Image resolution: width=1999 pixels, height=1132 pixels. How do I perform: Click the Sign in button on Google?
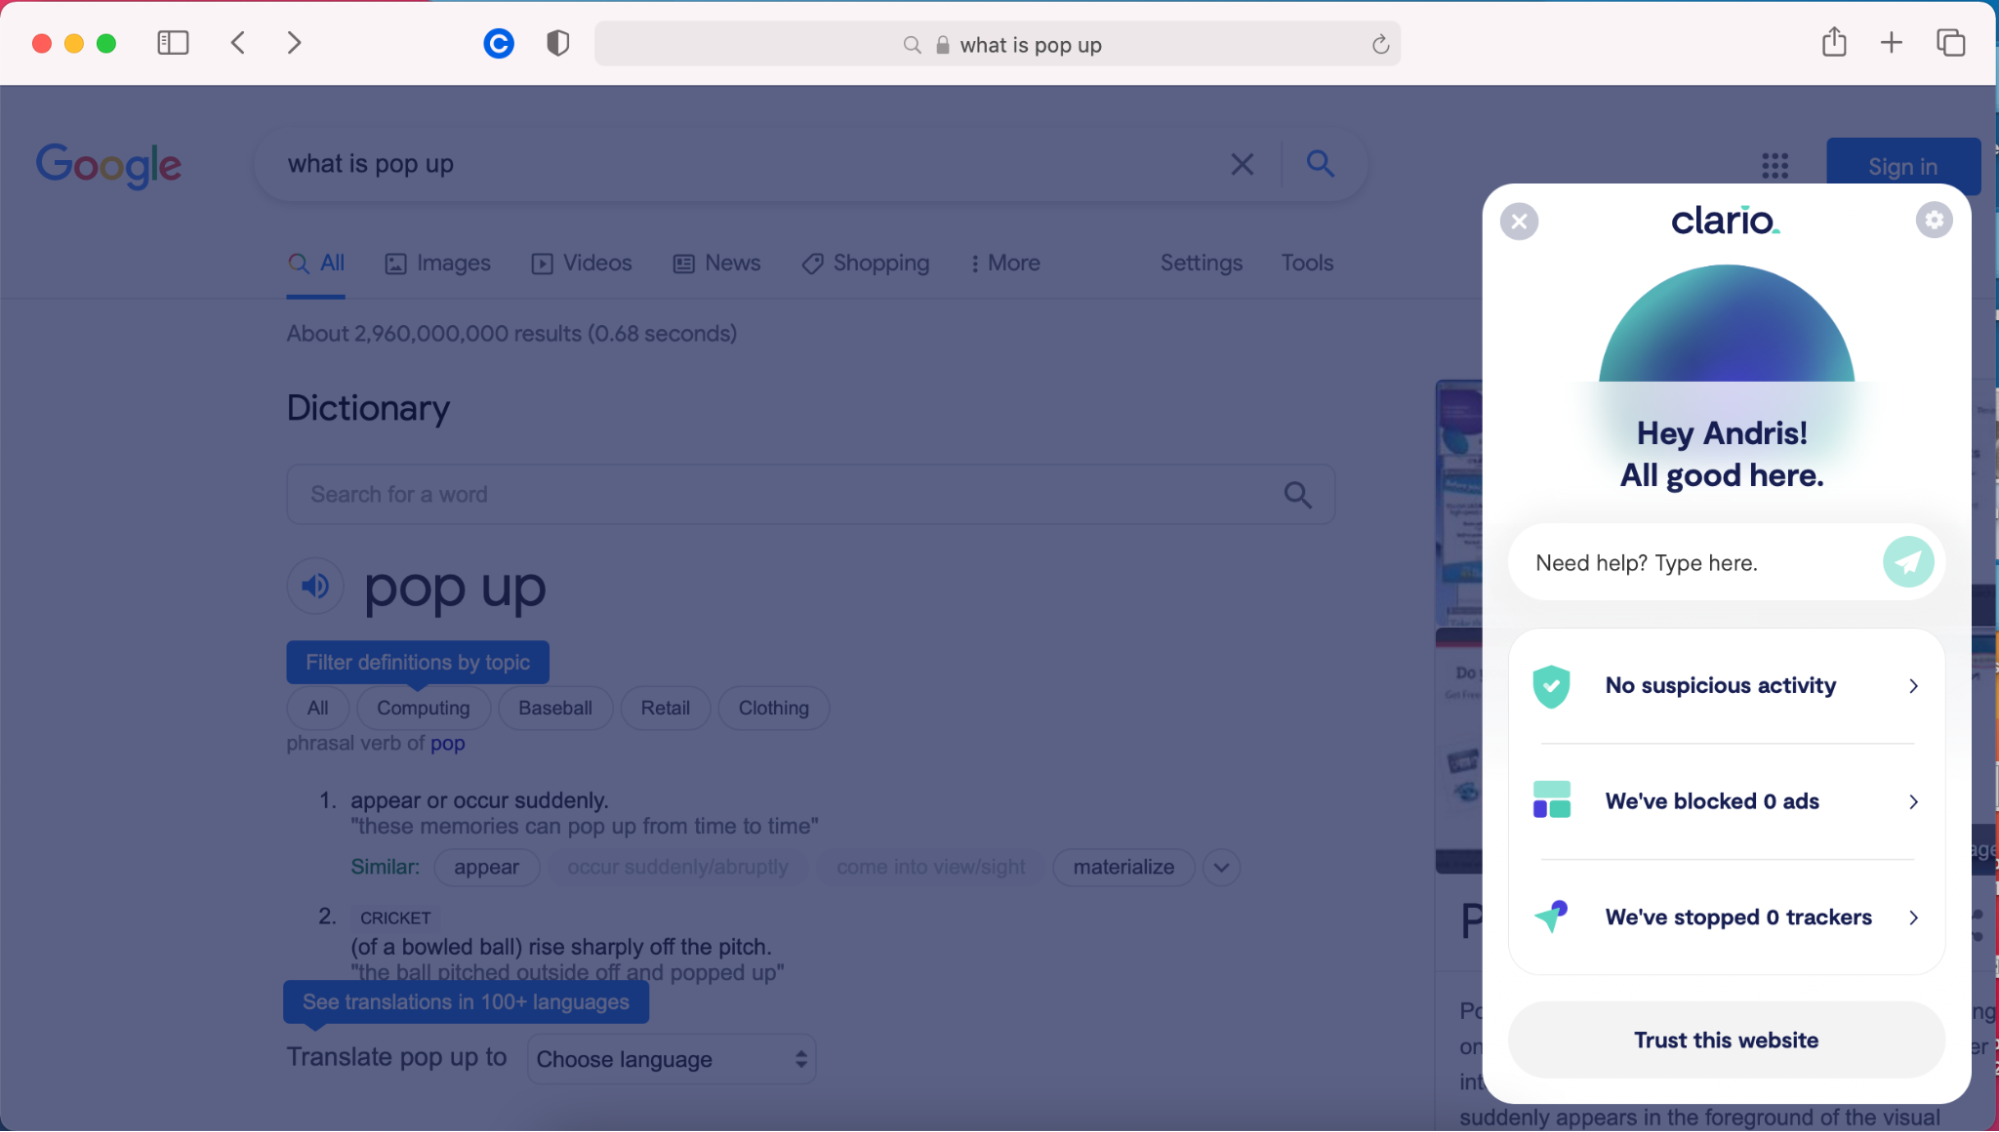coord(1902,165)
